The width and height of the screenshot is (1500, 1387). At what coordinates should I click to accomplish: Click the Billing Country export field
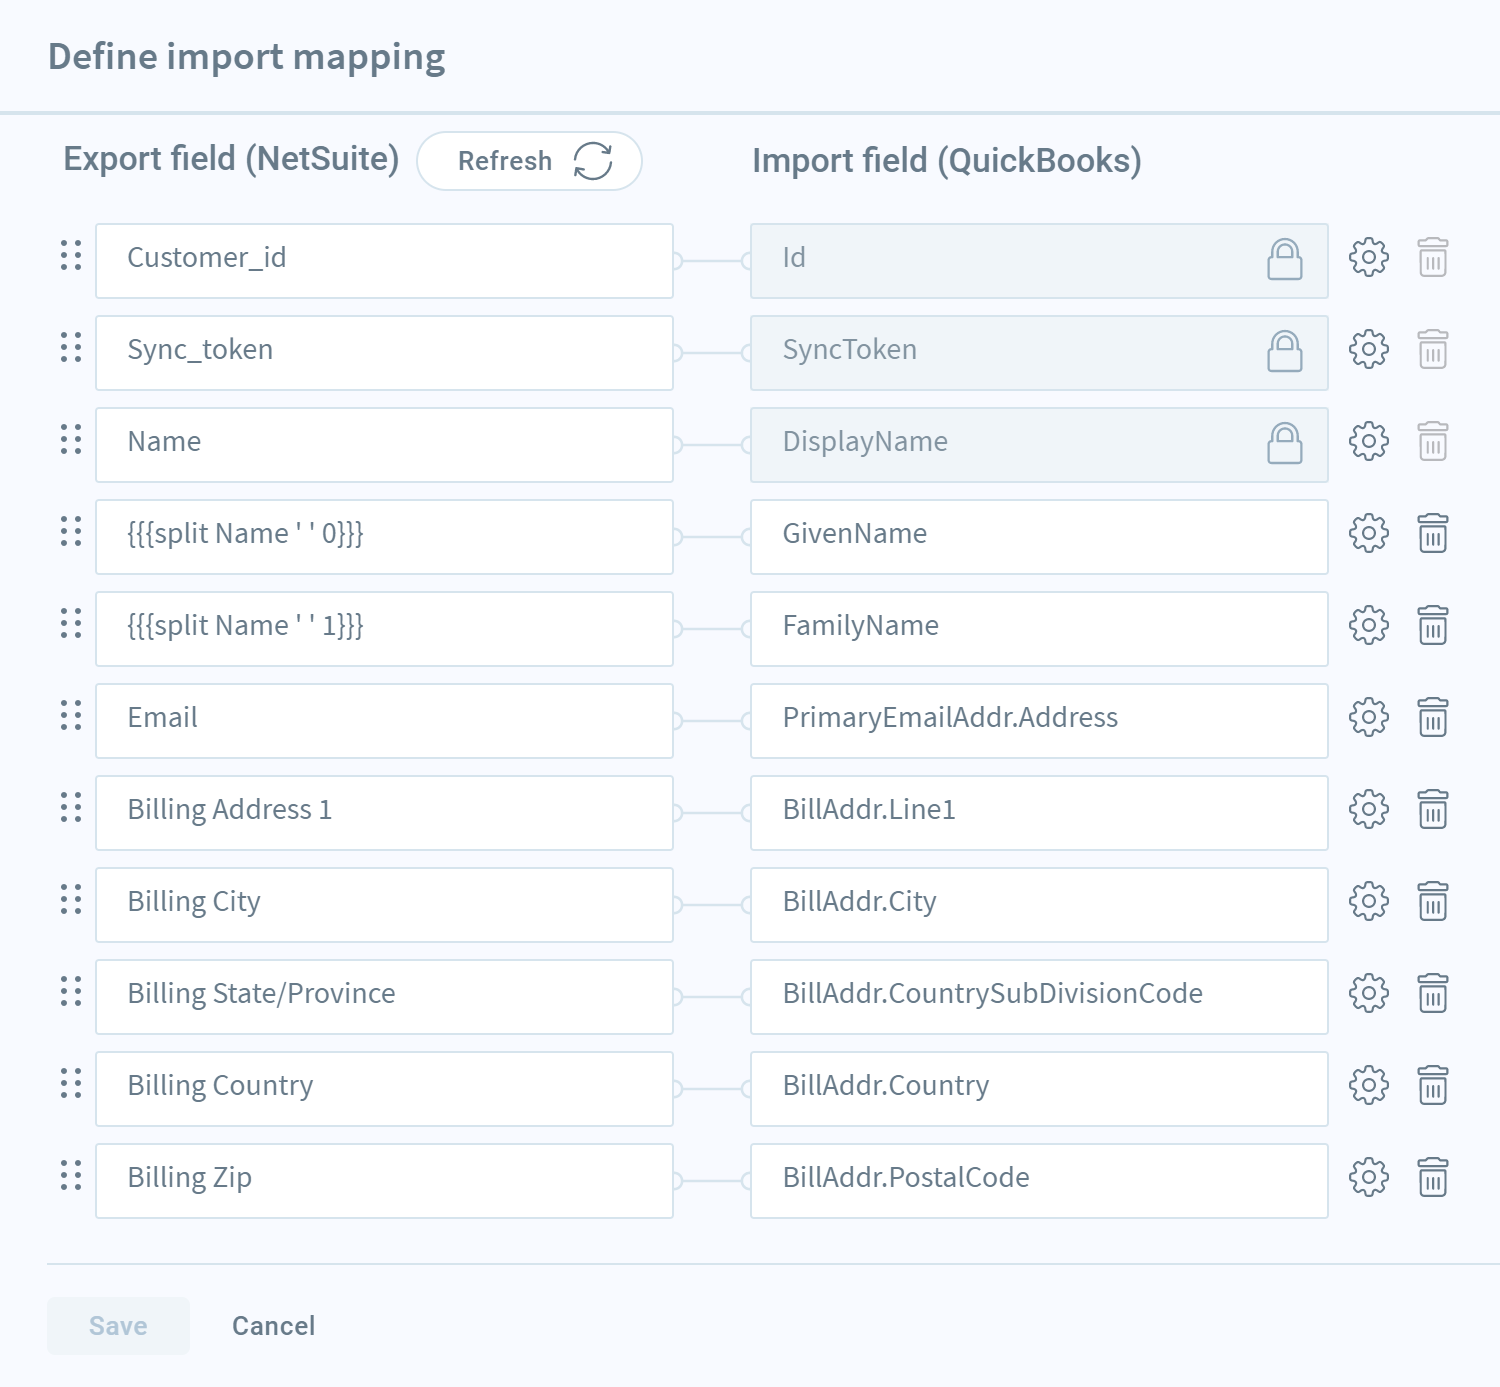(x=384, y=1089)
